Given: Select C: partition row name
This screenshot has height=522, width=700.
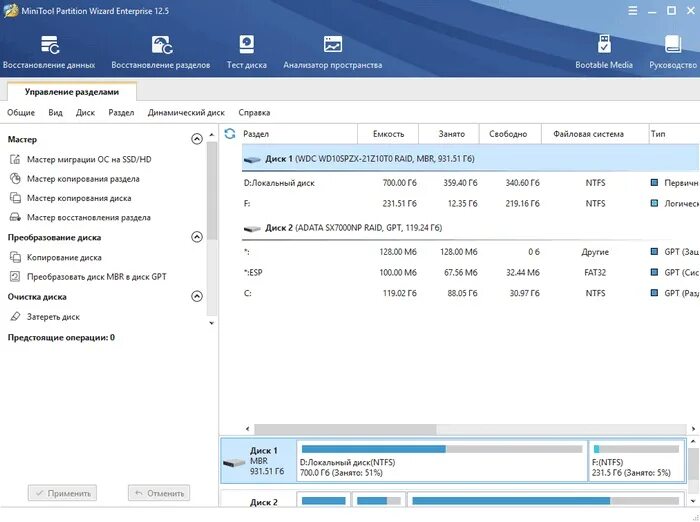Looking at the screenshot, I should click(x=247, y=293).
